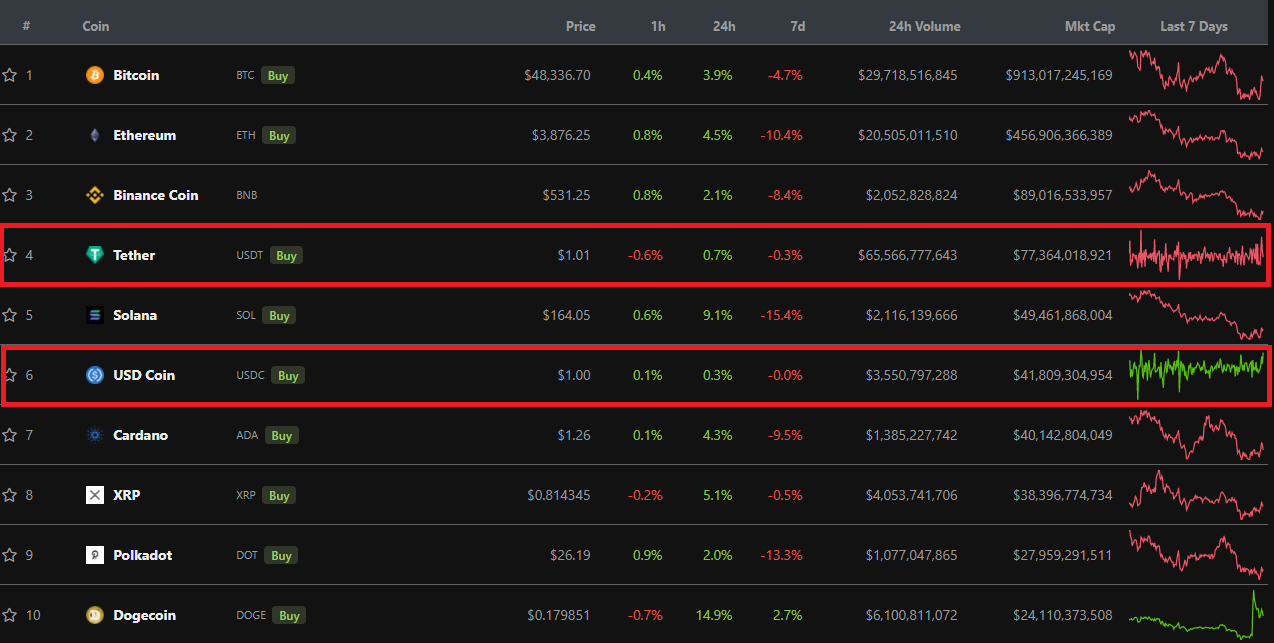The image size is (1274, 643).
Task: Click Buy next to SOL
Action: pyautogui.click(x=279, y=315)
